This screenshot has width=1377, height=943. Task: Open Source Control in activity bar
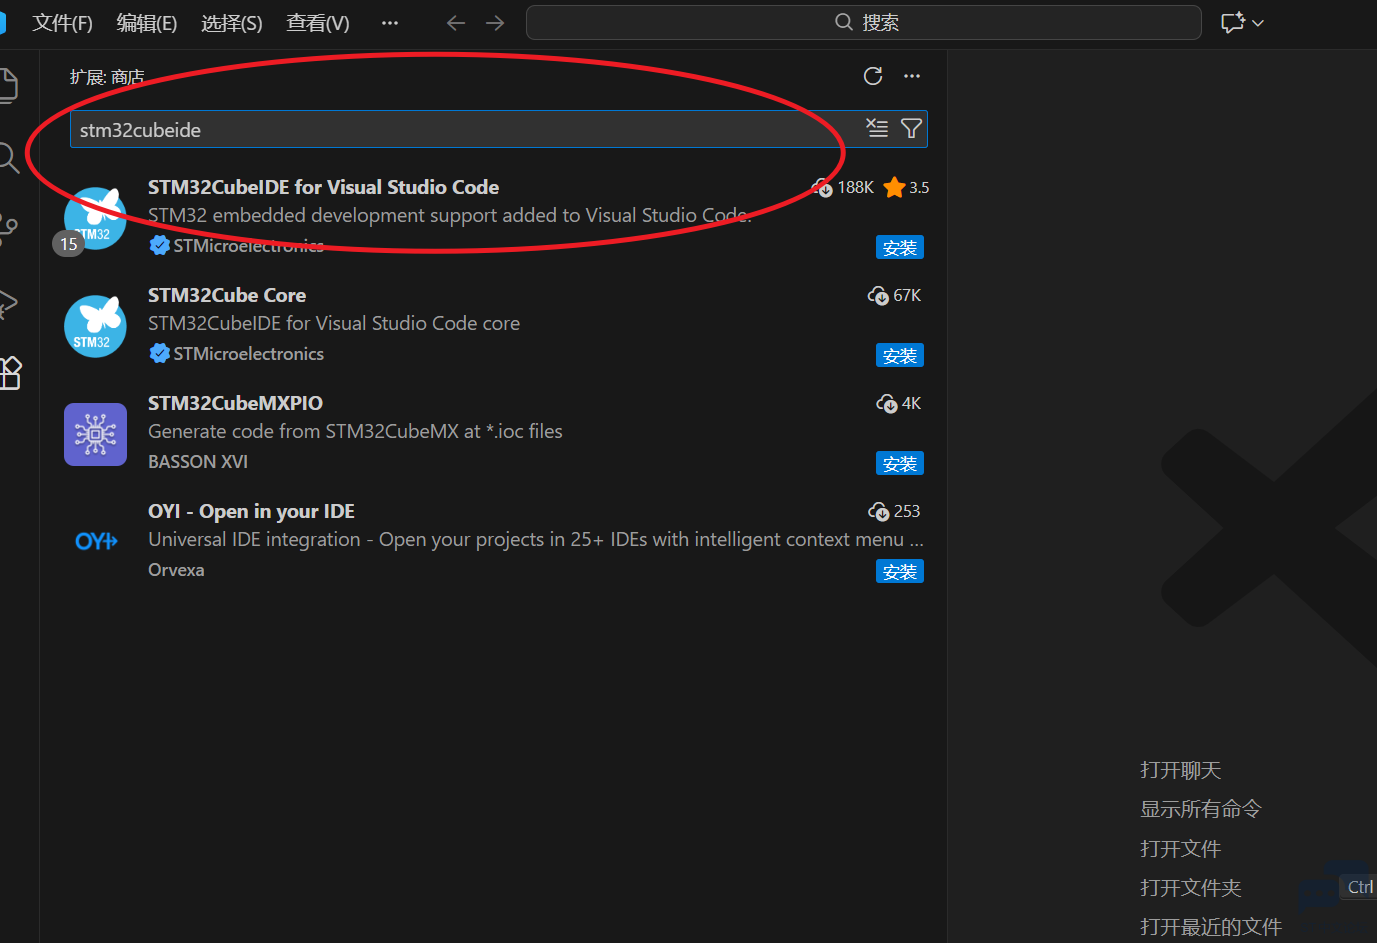point(8,230)
